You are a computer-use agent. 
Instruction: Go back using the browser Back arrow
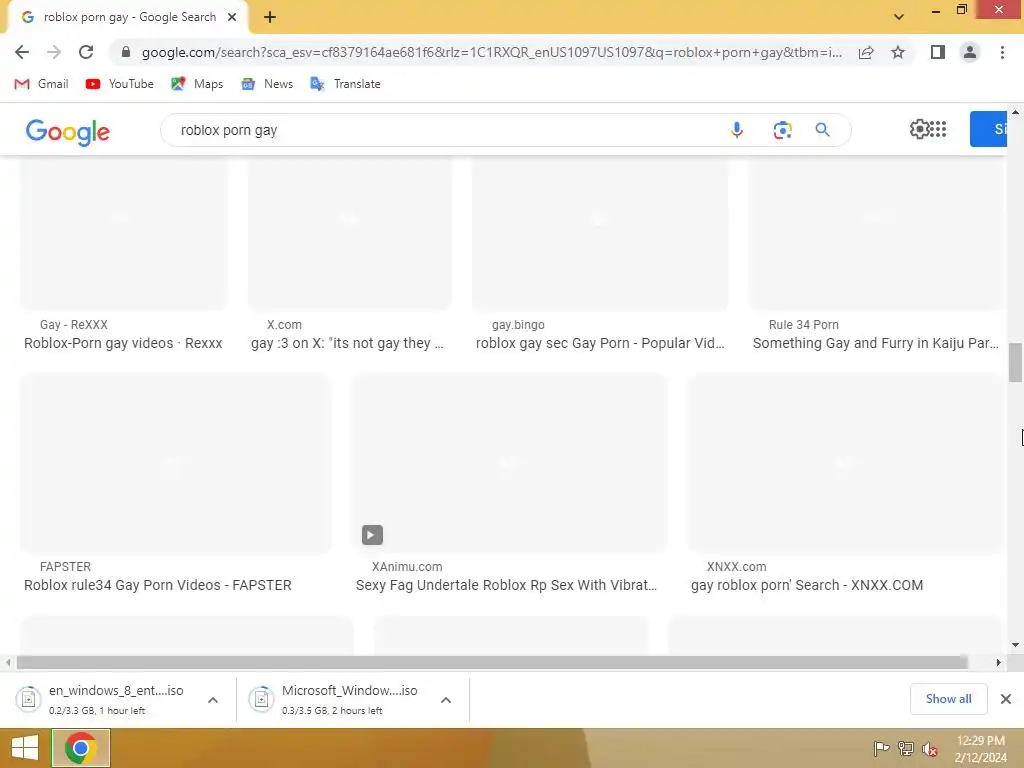[22, 52]
